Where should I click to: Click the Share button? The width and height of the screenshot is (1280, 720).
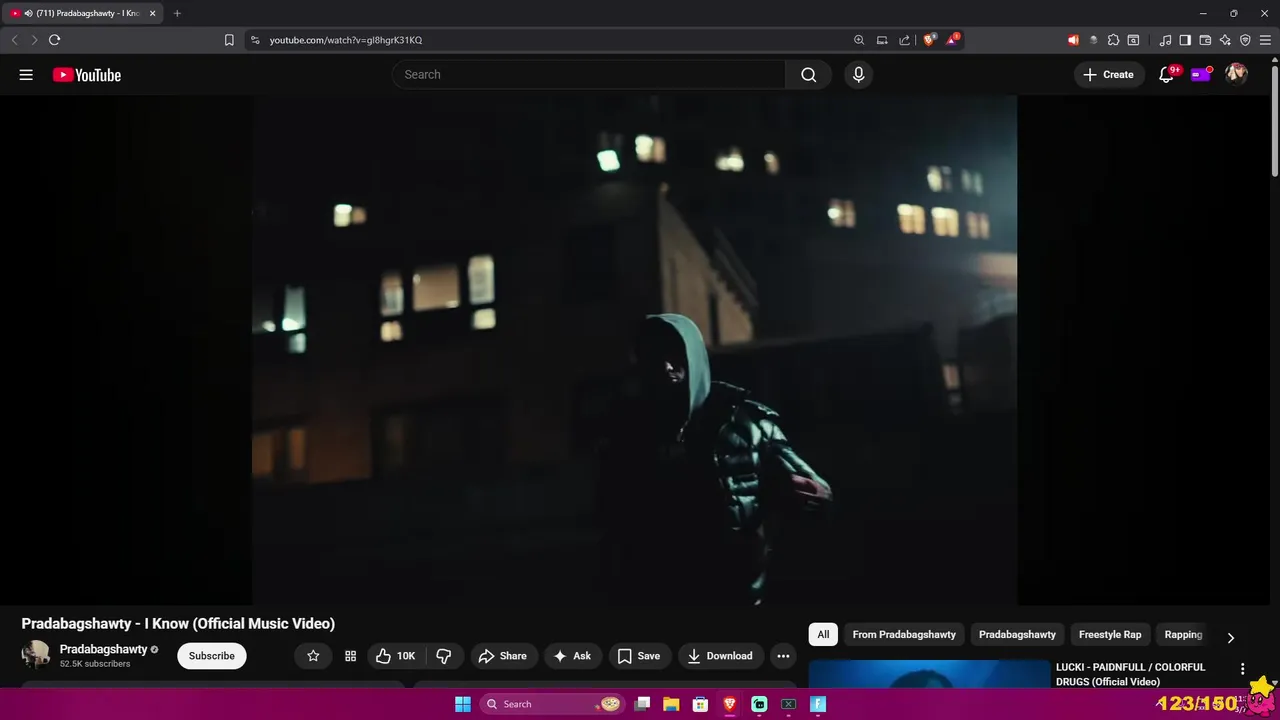pyautogui.click(x=503, y=656)
